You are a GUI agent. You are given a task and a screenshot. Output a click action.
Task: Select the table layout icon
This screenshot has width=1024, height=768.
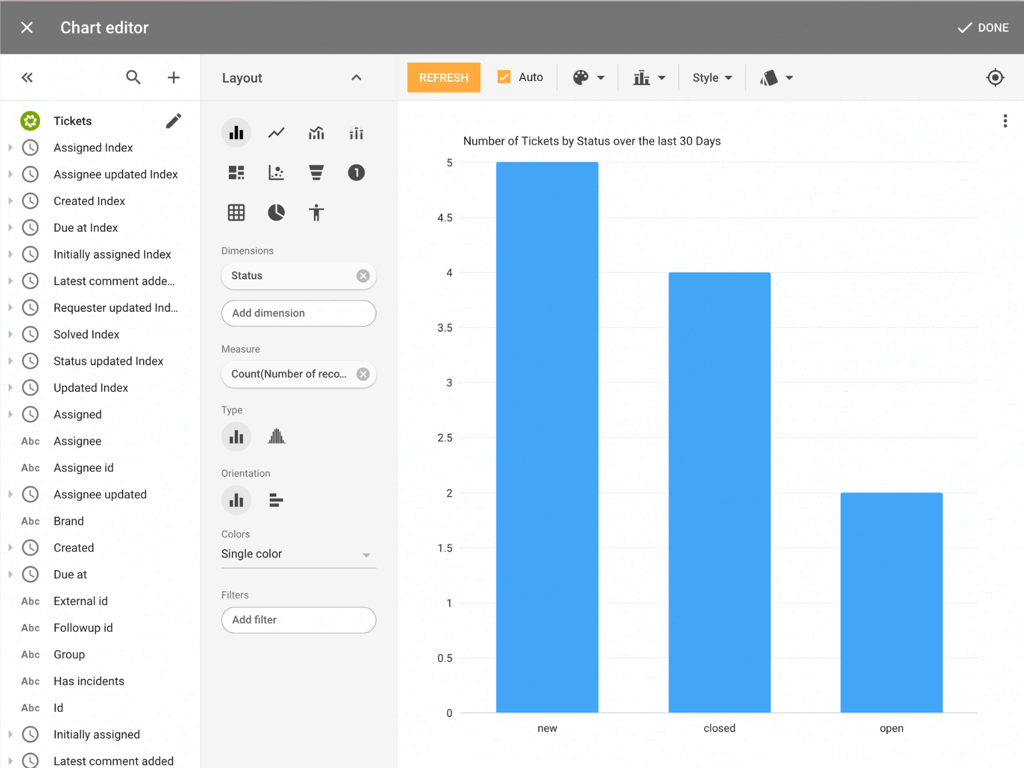[236, 212]
